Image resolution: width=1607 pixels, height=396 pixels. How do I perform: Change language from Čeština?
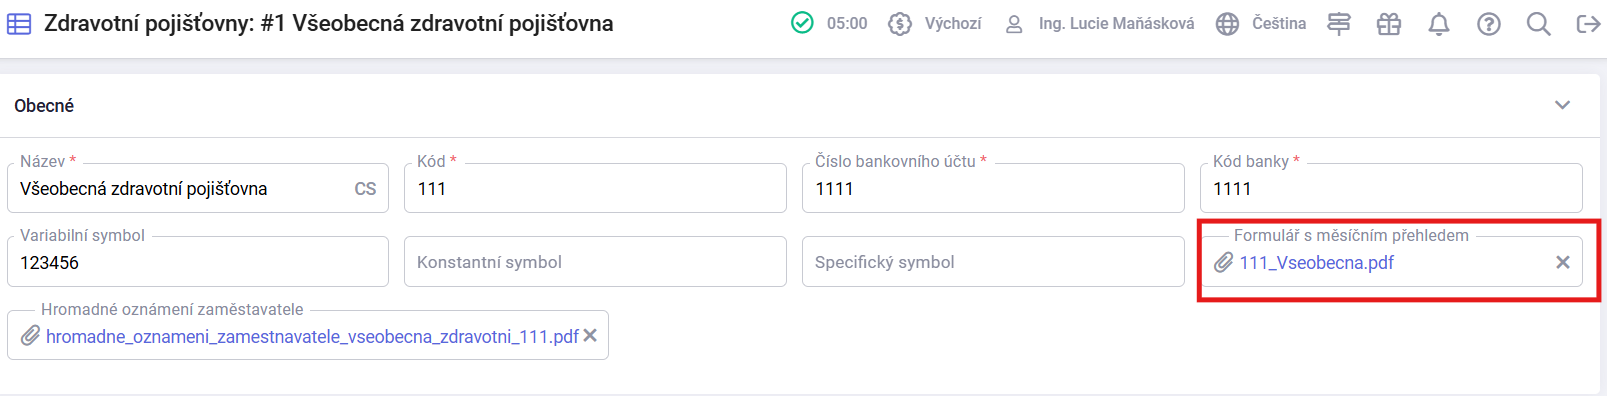1261,23
